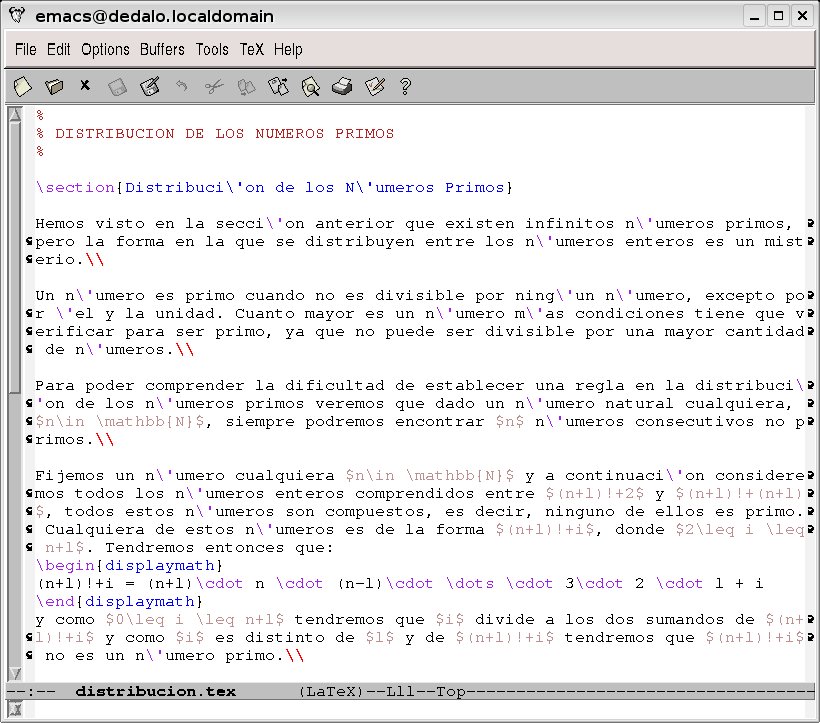820x723 pixels.
Task: Click the scrollbar down arrow
Action: (14, 673)
